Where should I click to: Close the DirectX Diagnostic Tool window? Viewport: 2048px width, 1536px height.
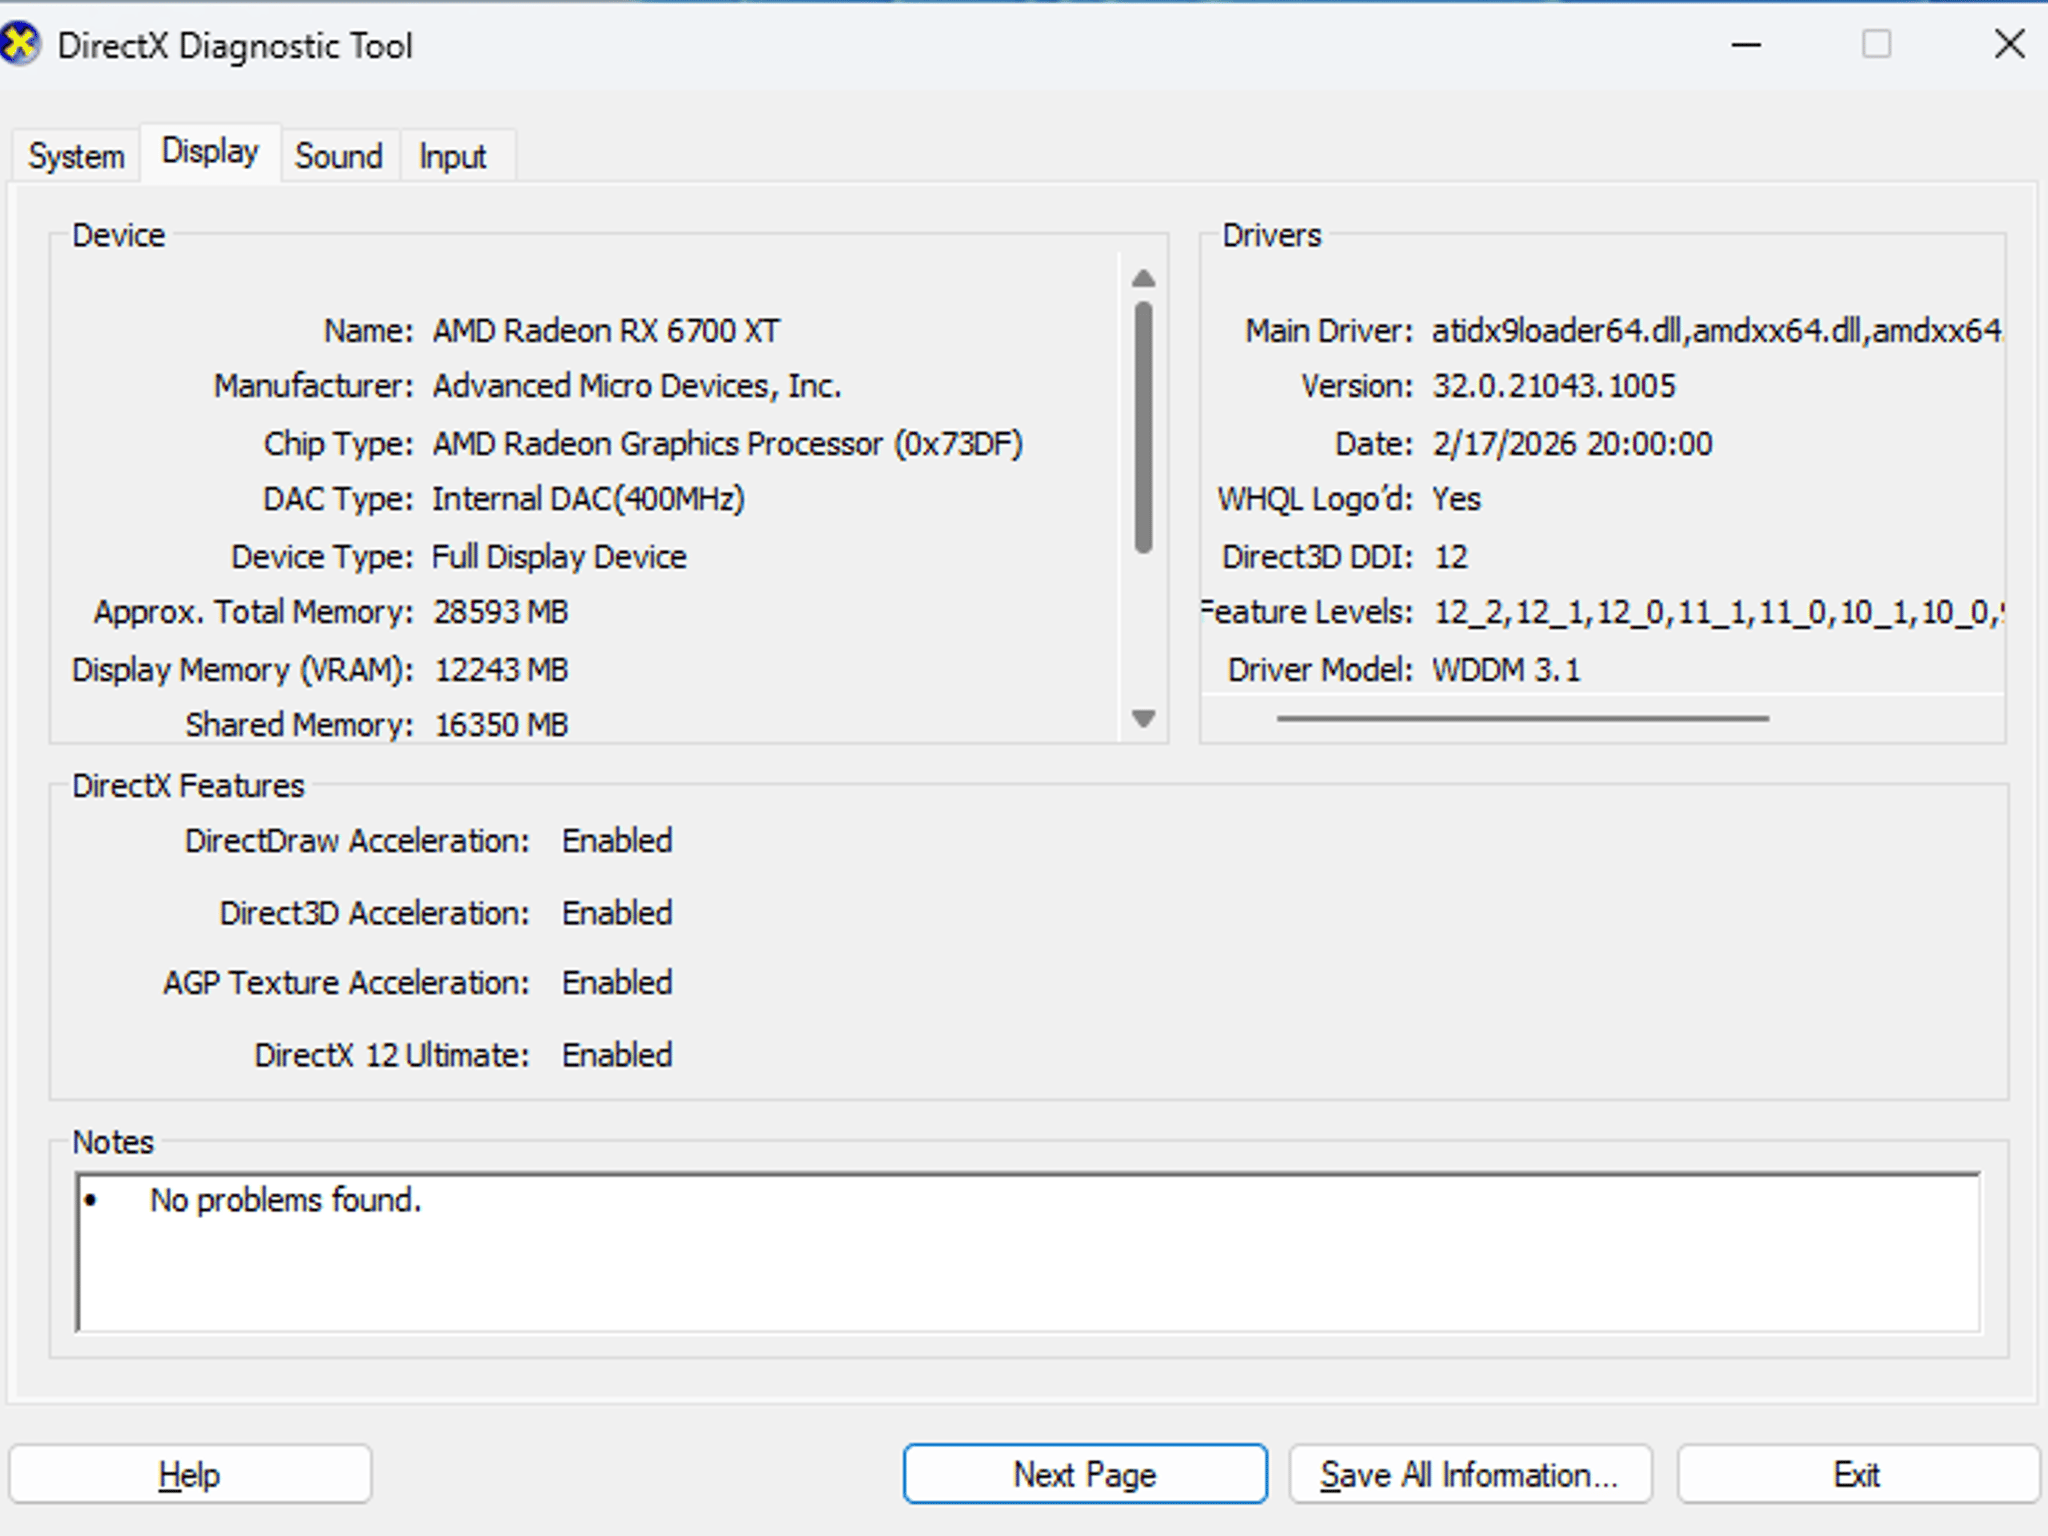pyautogui.click(x=2009, y=45)
